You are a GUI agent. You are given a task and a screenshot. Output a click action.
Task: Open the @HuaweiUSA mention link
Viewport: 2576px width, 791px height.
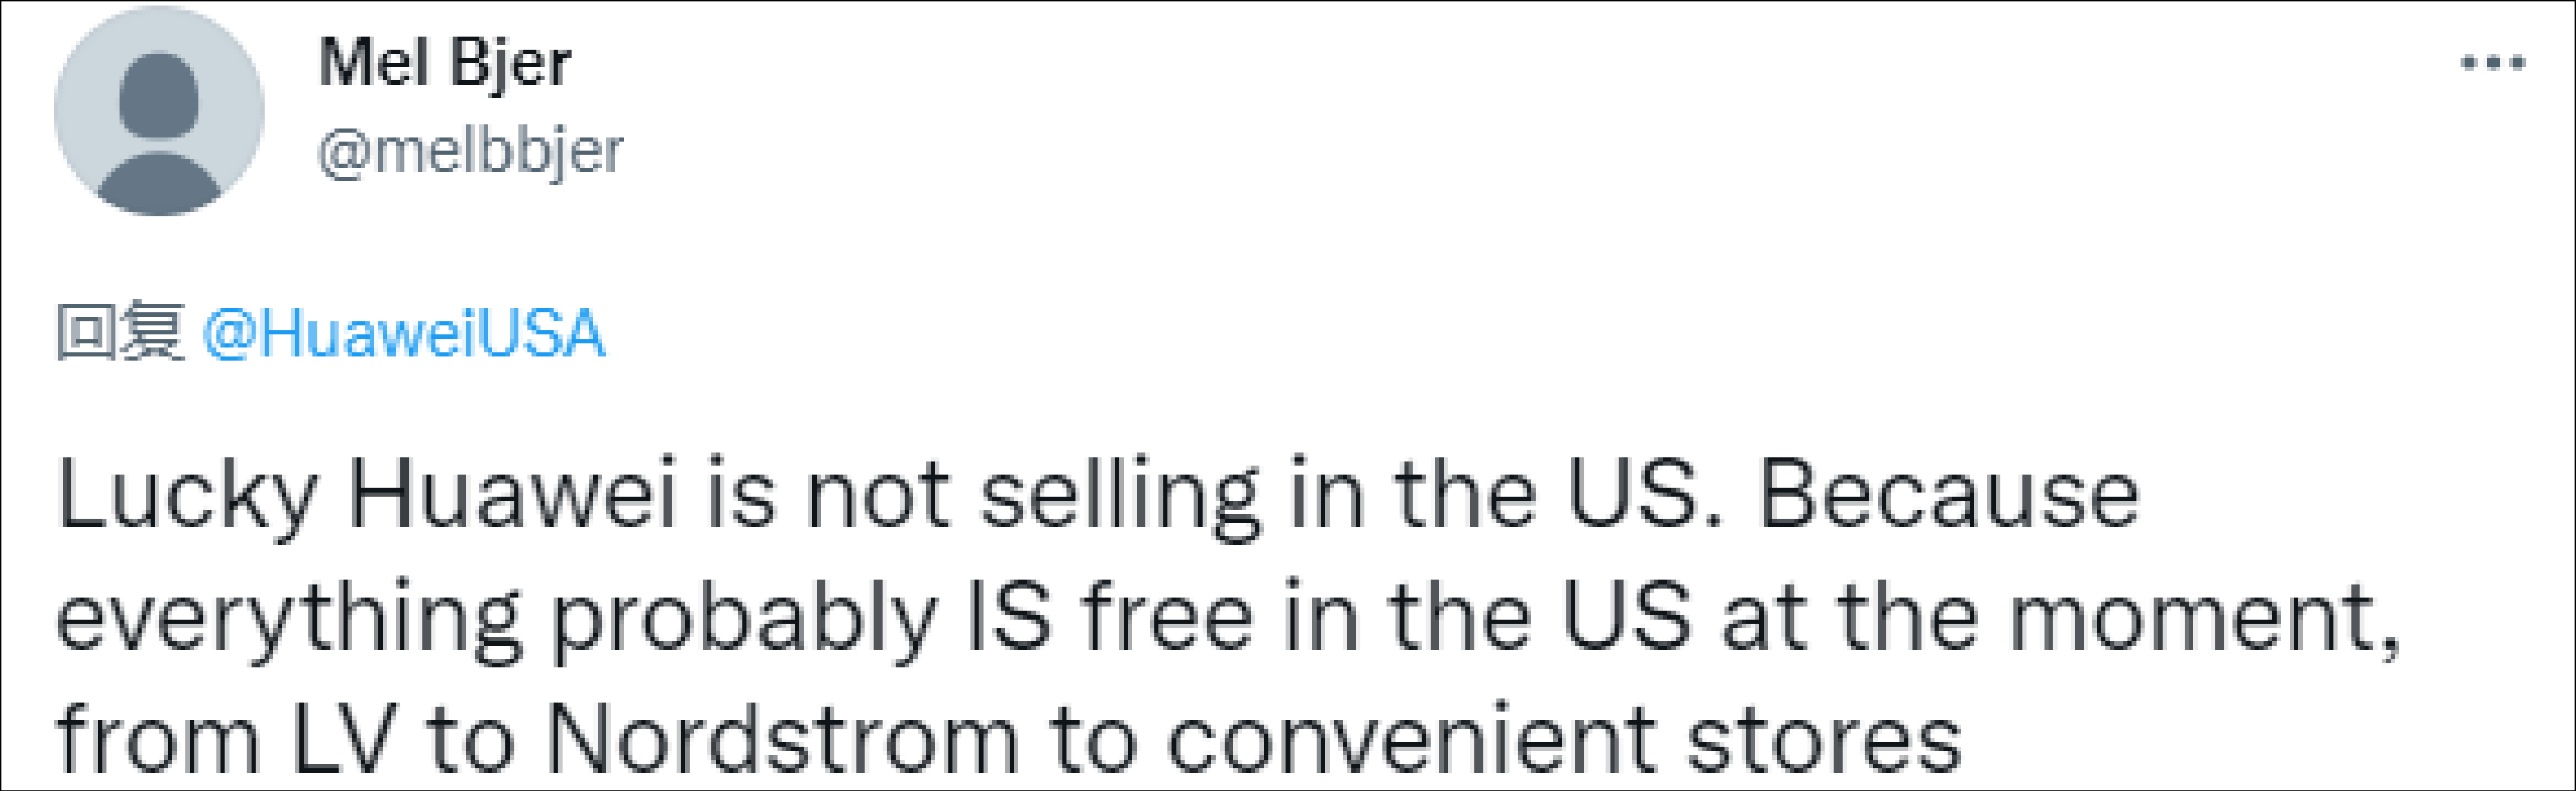404,333
